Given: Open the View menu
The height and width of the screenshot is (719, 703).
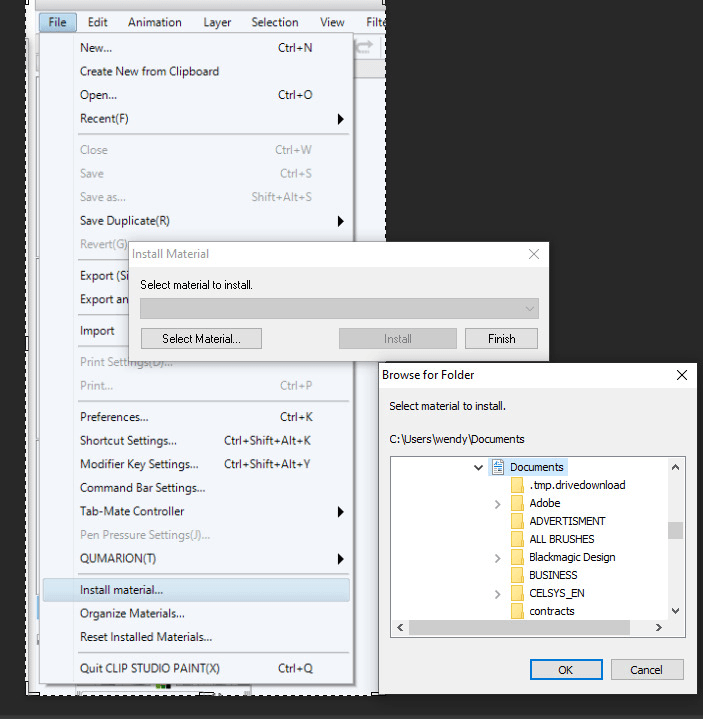Looking at the screenshot, I should click(332, 22).
